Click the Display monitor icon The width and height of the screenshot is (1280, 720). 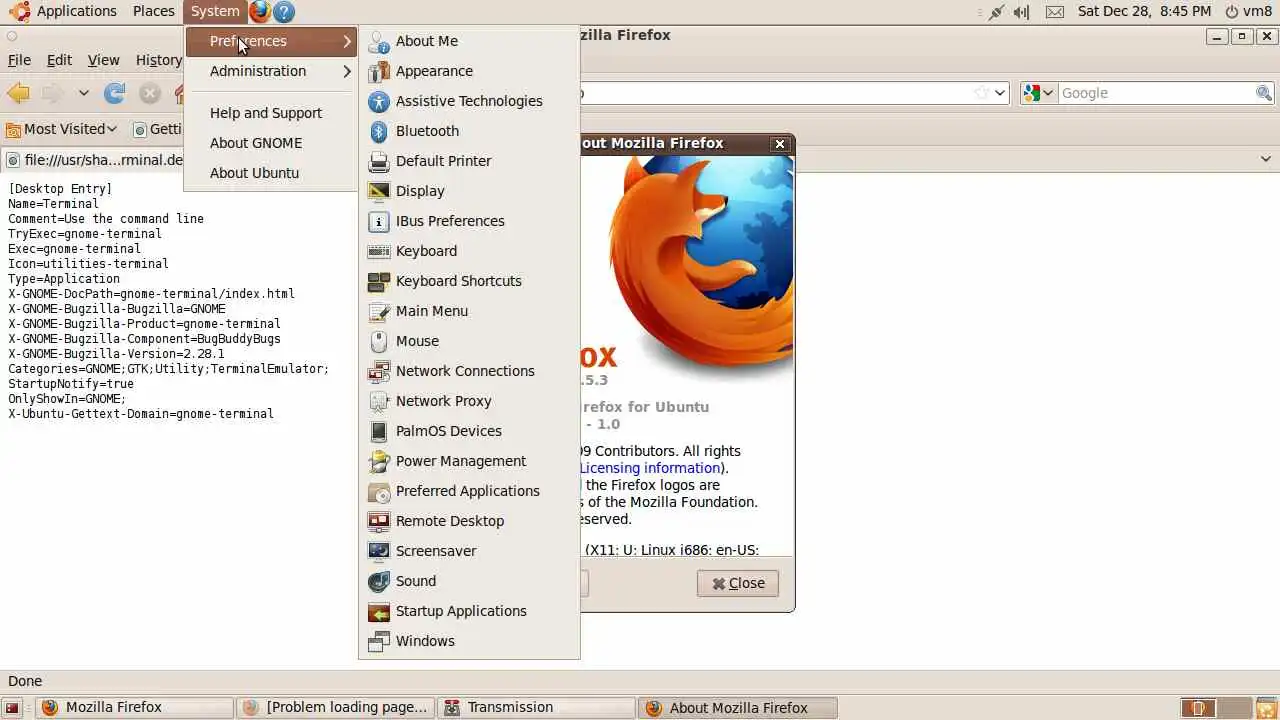(379, 191)
